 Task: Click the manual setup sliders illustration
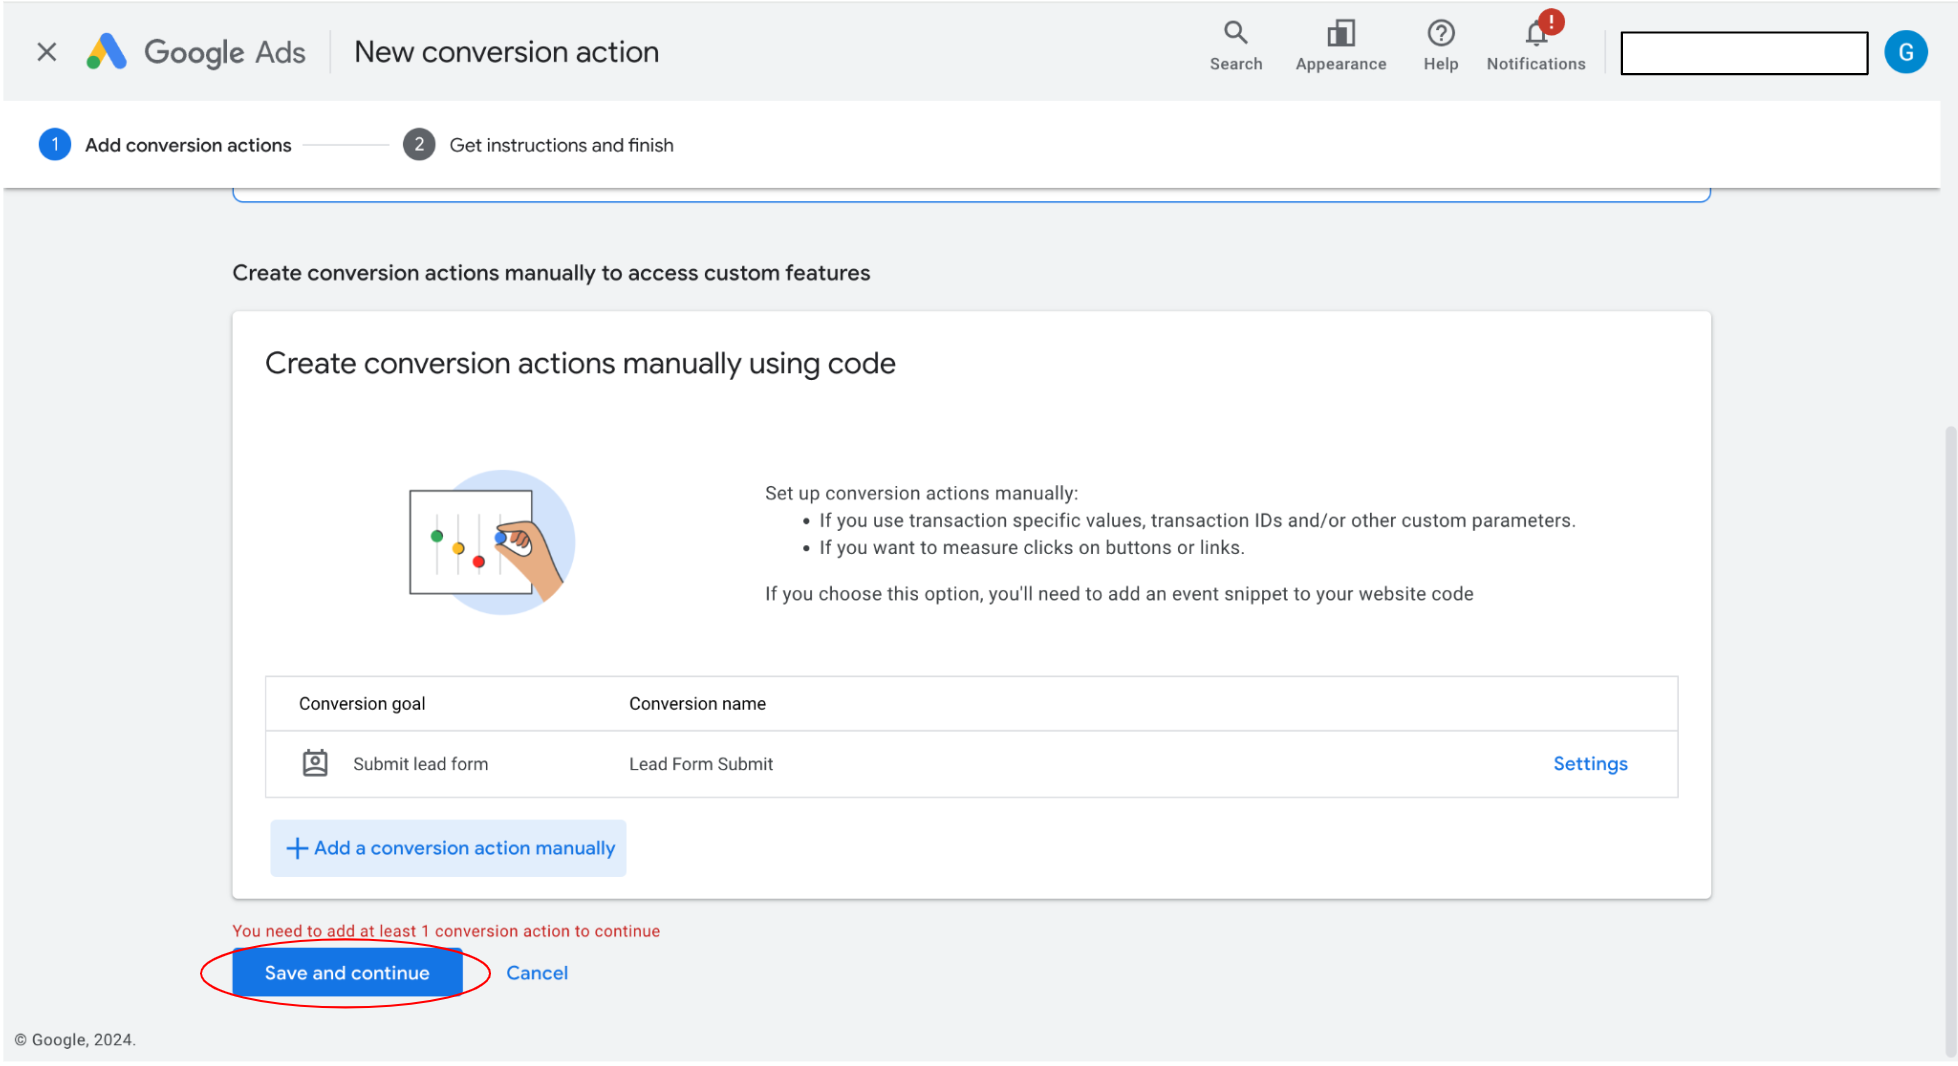pos(490,542)
